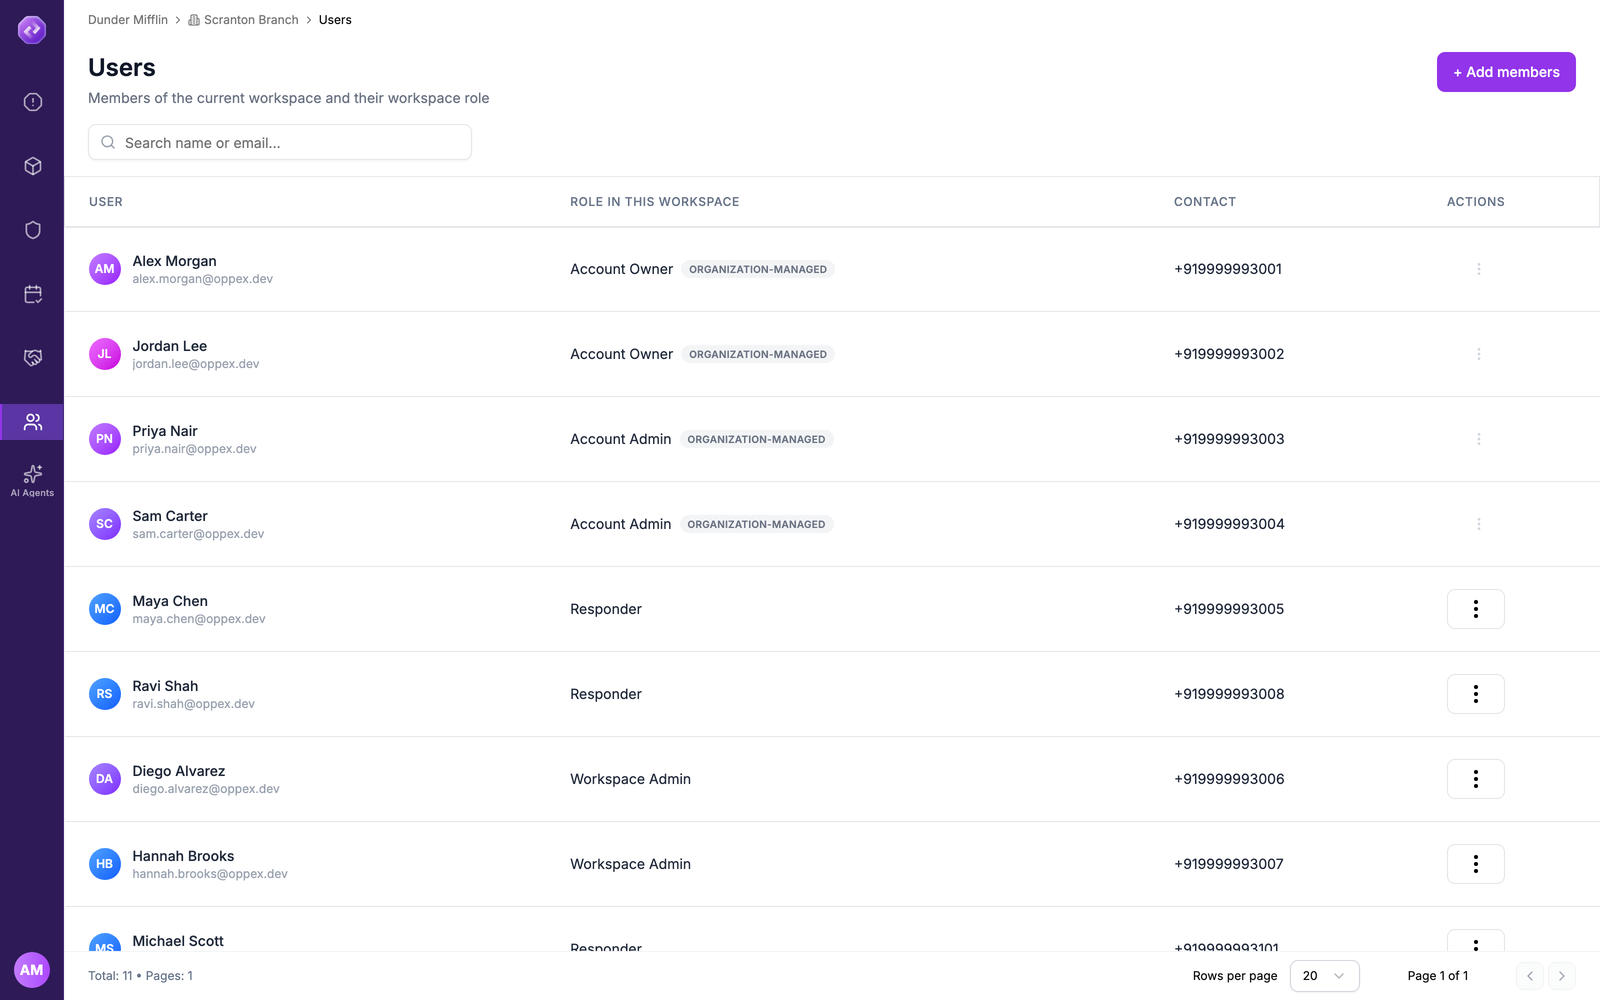
Task: Select the name Sam Carter
Action: (170, 516)
